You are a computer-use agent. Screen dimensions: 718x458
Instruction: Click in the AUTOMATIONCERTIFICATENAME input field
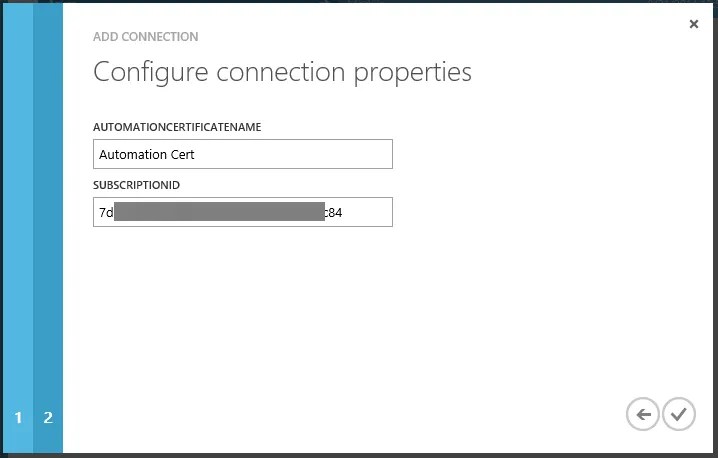(x=243, y=154)
